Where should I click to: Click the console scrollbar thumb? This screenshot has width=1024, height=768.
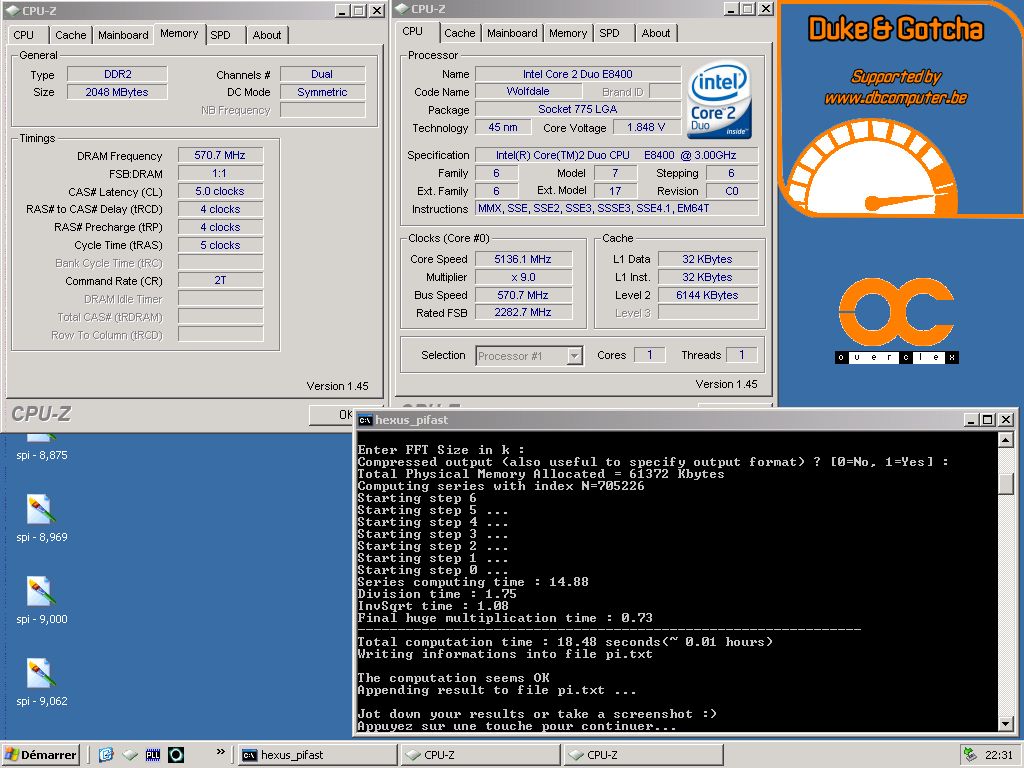[x=1006, y=483]
